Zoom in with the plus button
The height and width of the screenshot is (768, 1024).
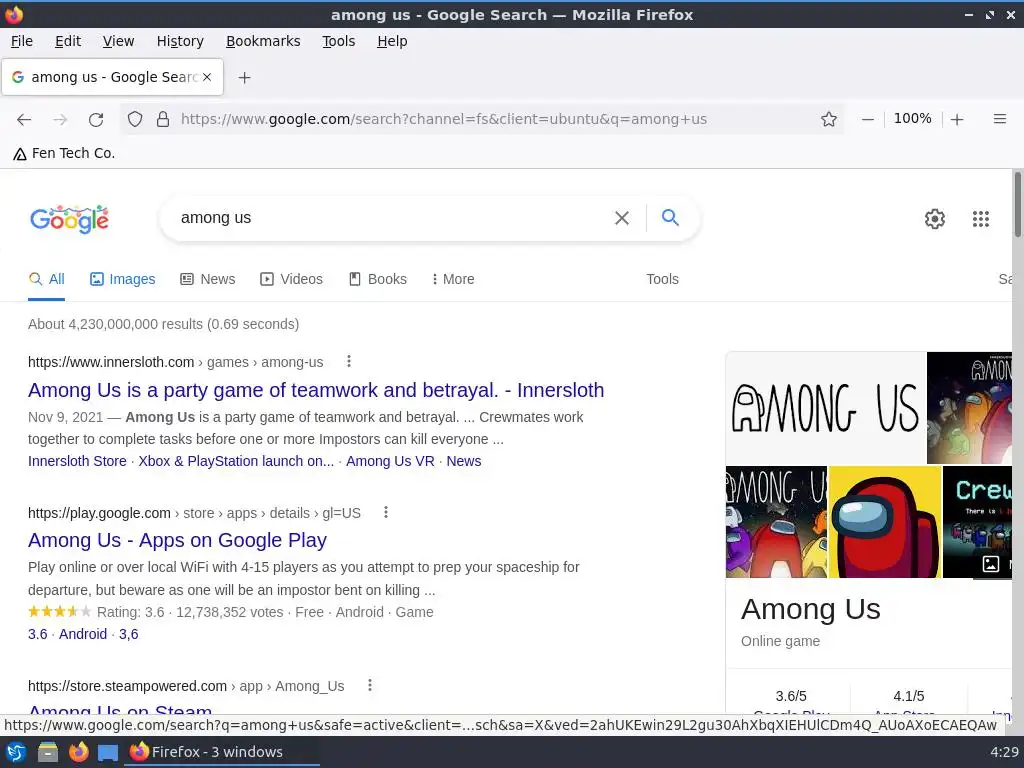click(x=957, y=119)
